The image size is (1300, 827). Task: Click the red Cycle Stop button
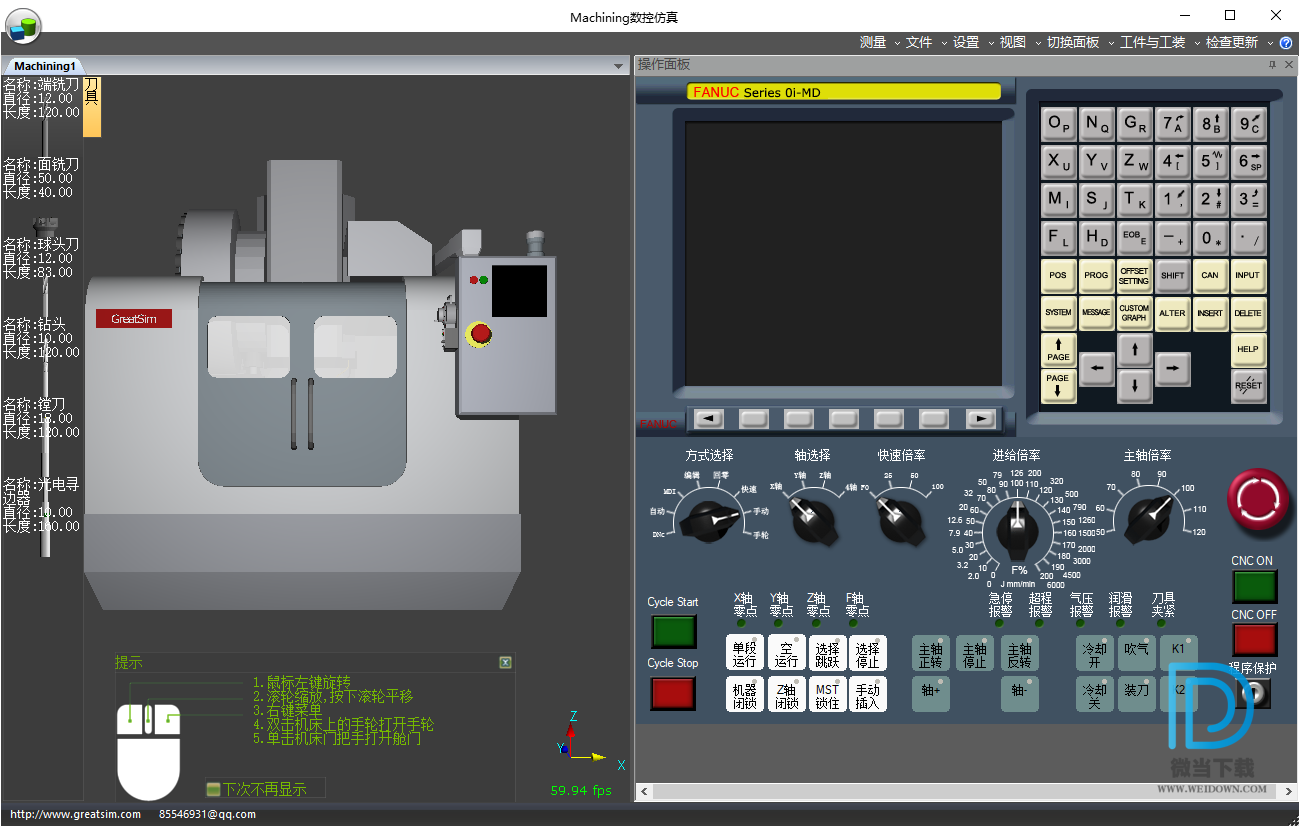673,693
